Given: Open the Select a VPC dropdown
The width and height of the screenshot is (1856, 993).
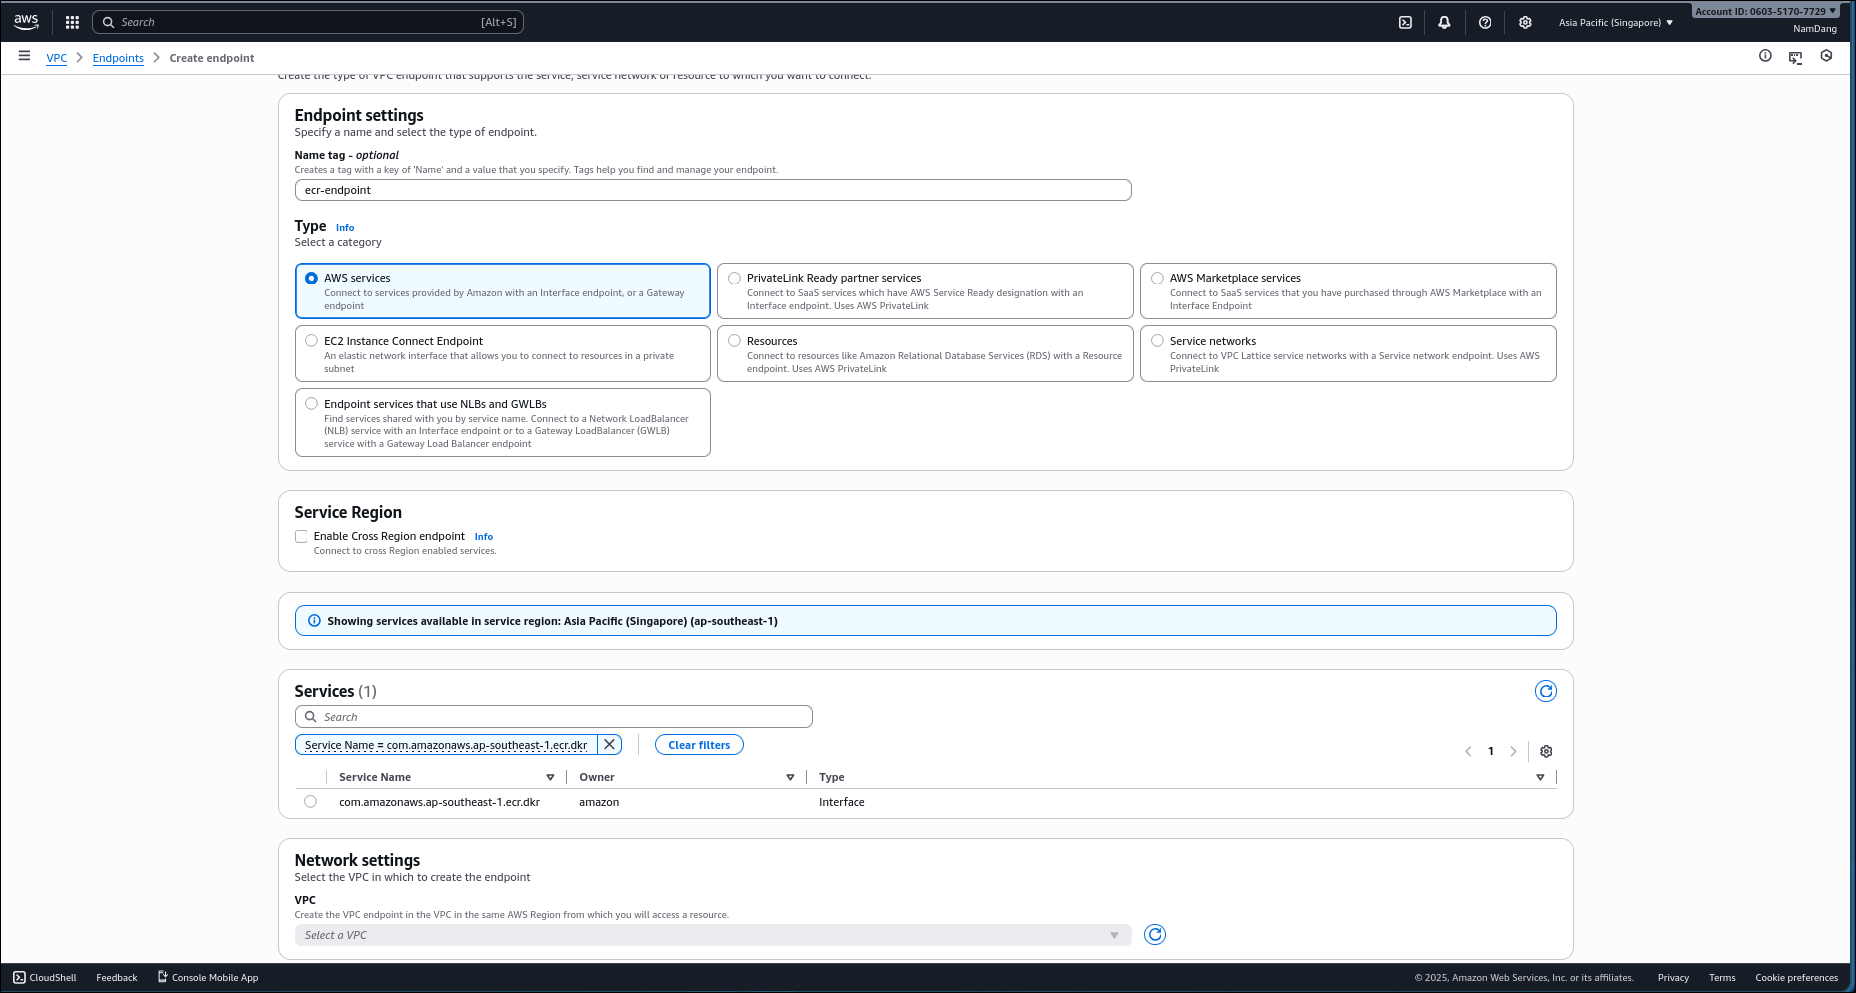Looking at the screenshot, I should click(712, 935).
